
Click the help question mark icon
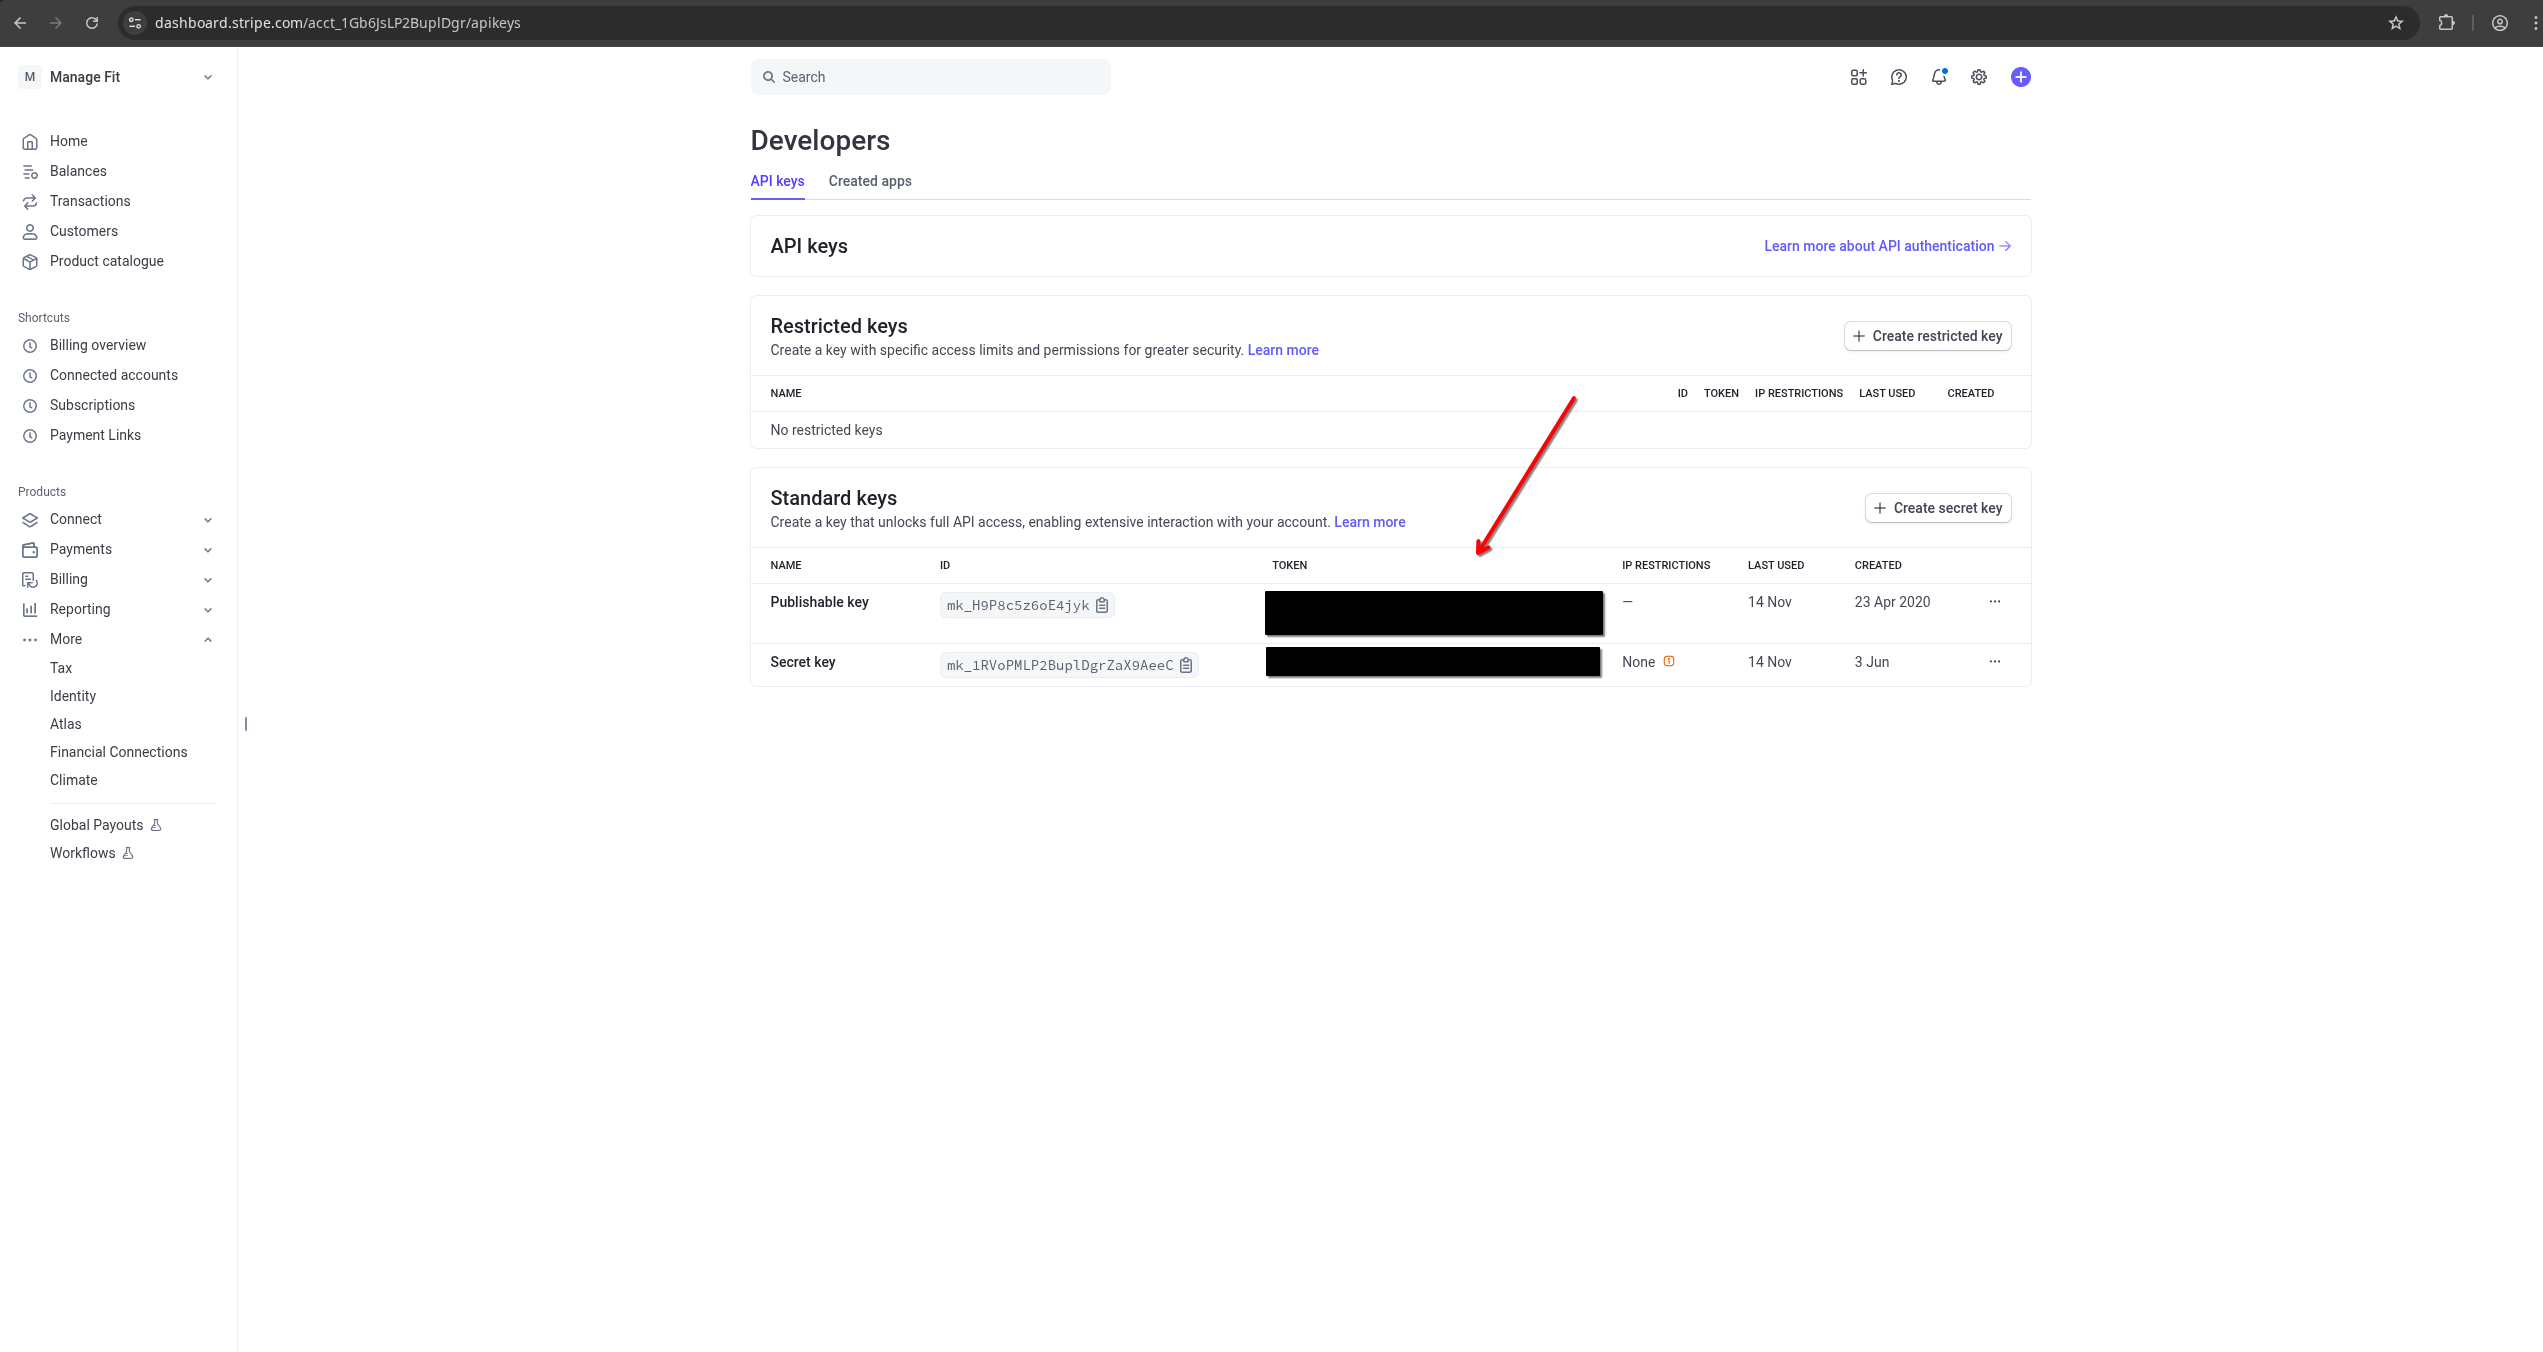[x=1898, y=77]
